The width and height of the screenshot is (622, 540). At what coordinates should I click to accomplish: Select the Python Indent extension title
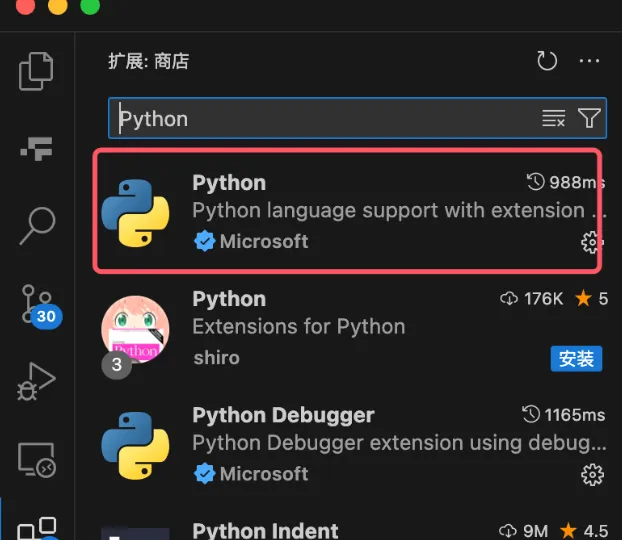point(265,530)
